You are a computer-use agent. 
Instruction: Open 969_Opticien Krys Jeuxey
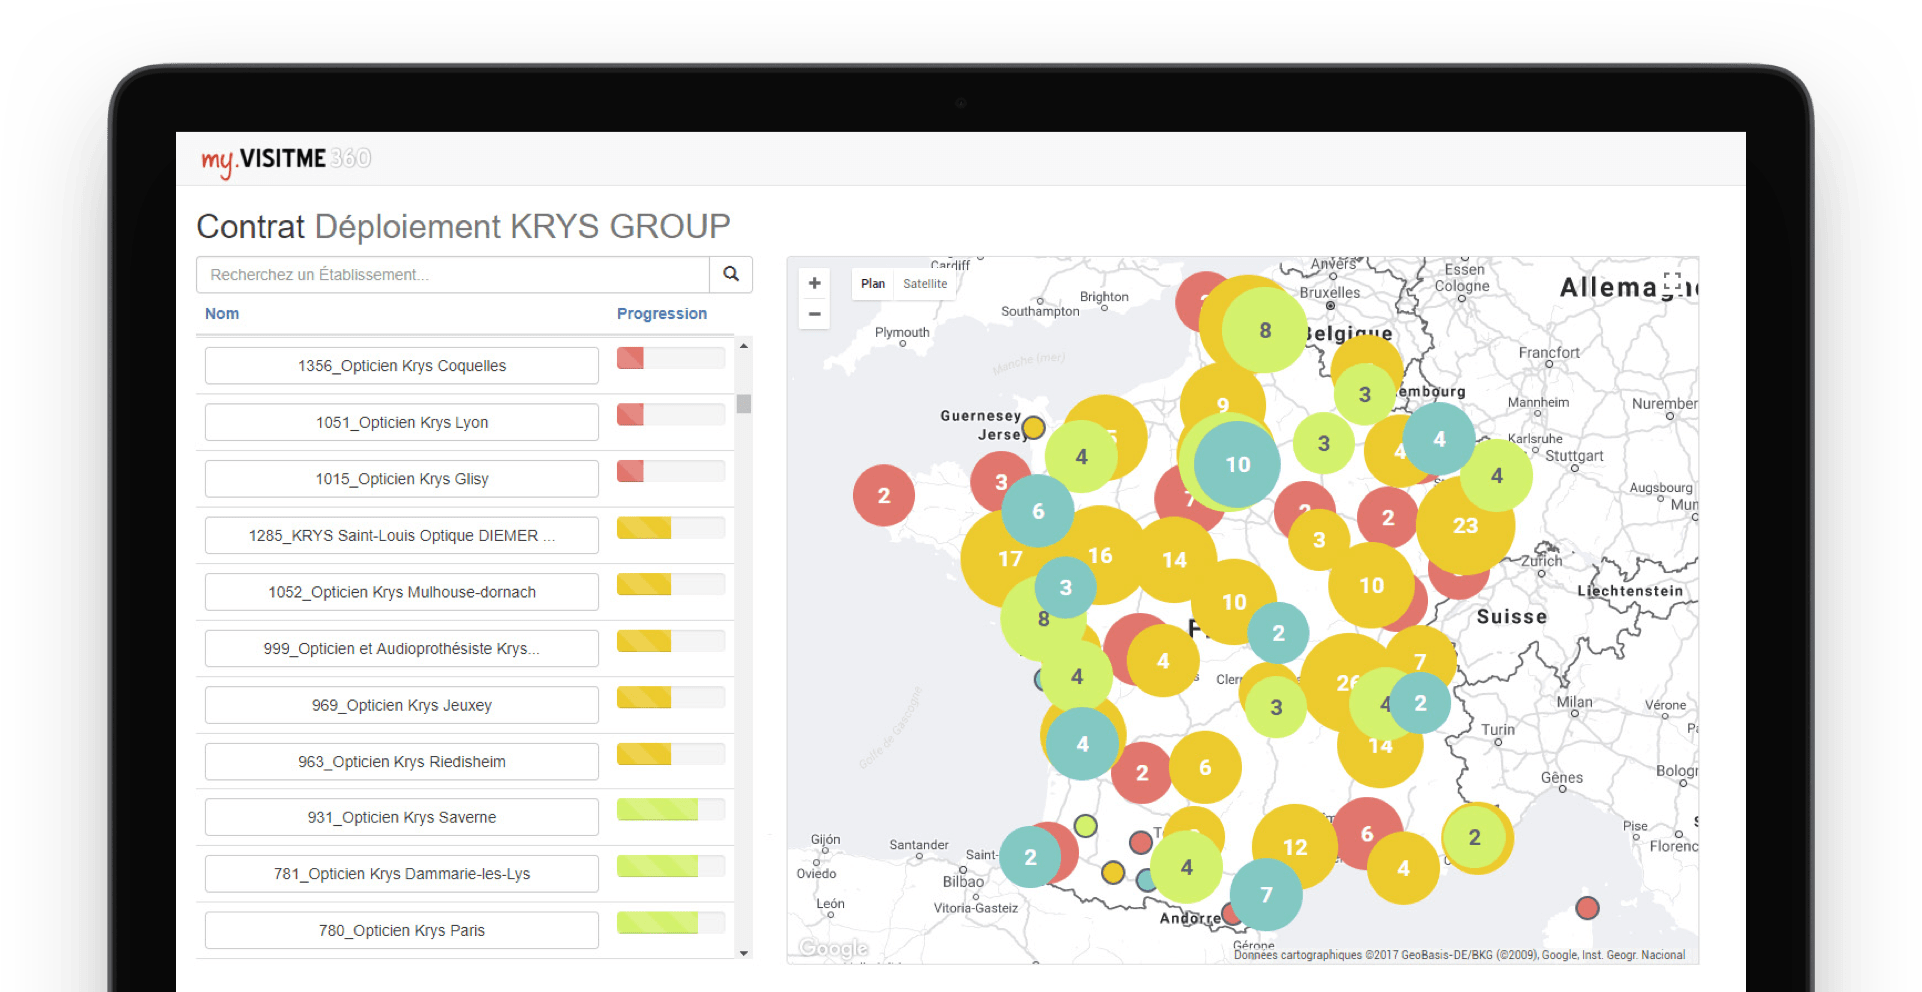pyautogui.click(x=402, y=705)
